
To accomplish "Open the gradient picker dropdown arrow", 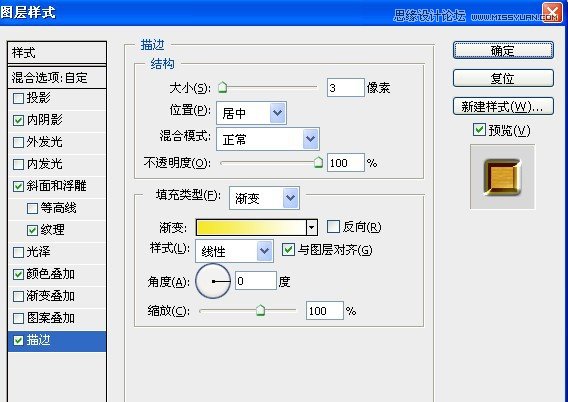I will [312, 228].
